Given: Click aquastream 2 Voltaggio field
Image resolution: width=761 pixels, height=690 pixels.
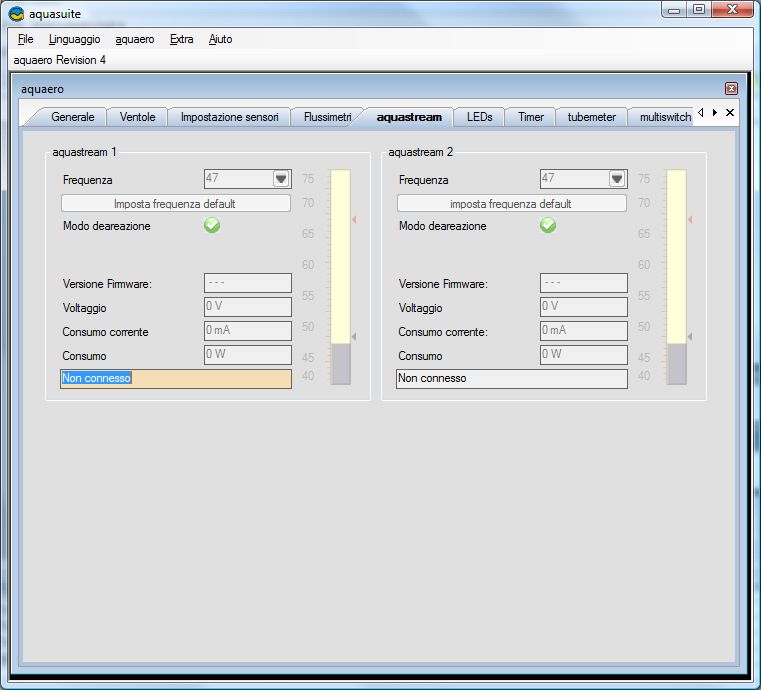Looking at the screenshot, I should 583,307.
